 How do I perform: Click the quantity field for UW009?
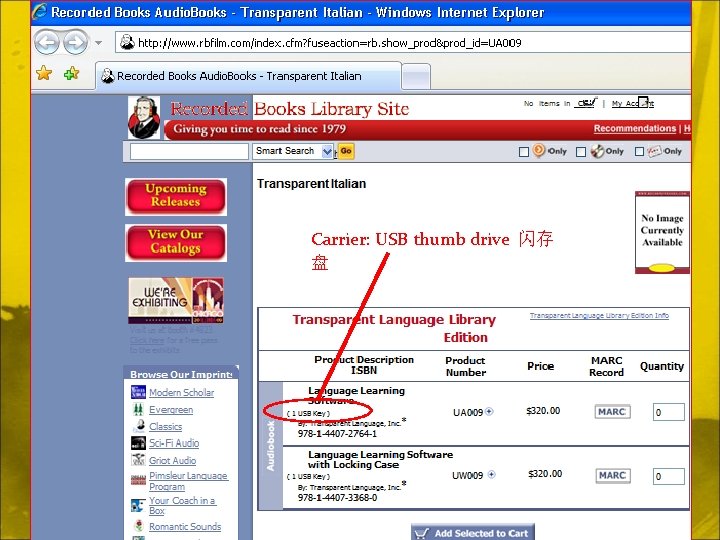(x=669, y=476)
